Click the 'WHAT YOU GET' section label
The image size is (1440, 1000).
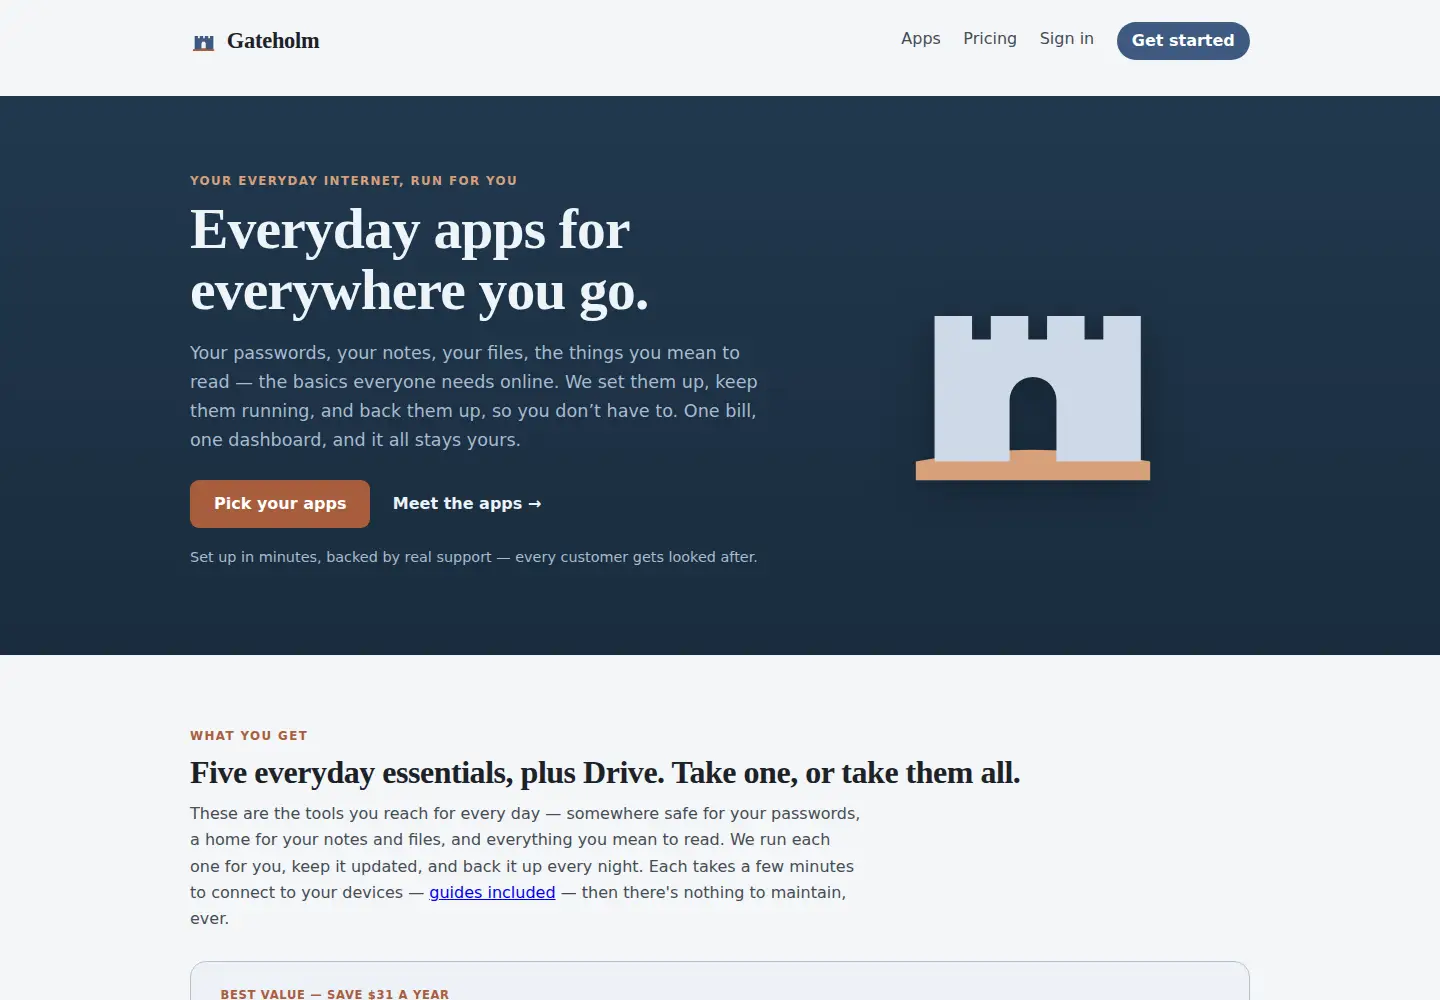(x=249, y=736)
